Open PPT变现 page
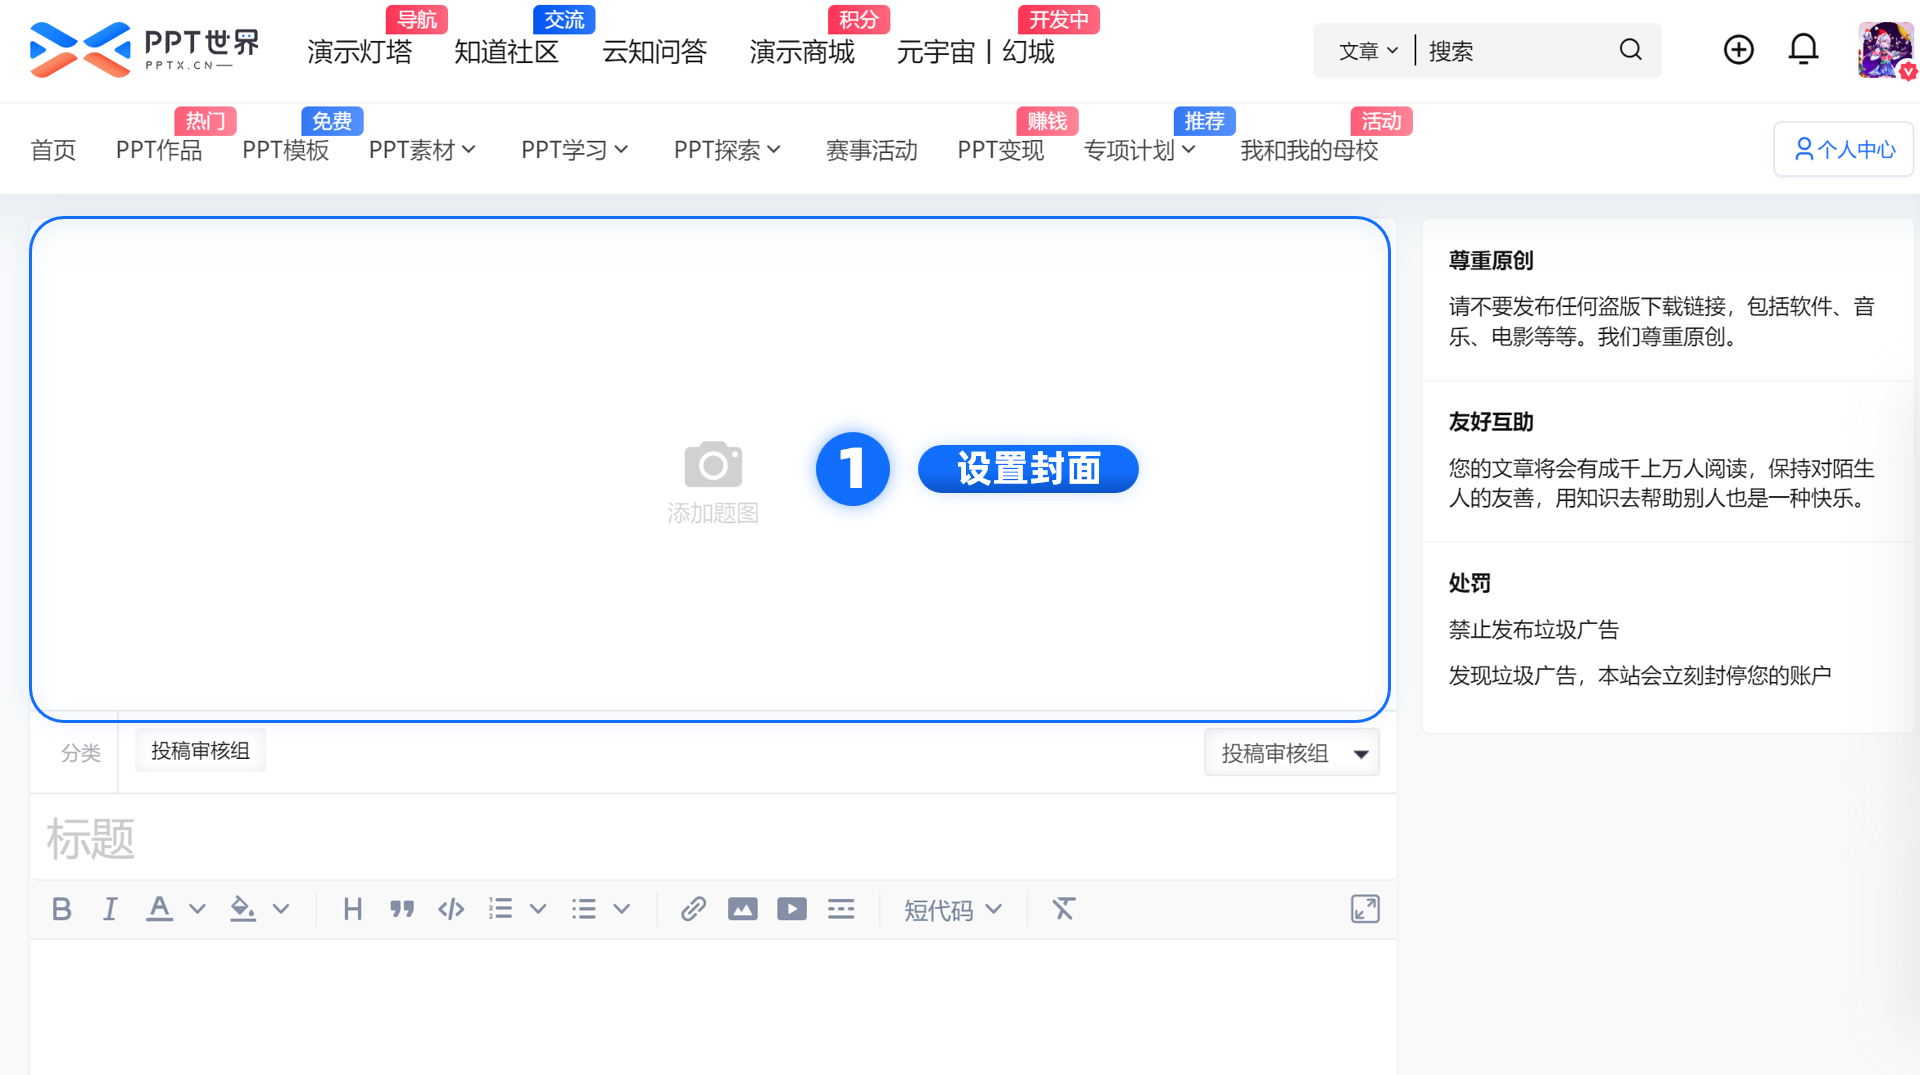Viewport: 1920px width, 1075px height. 1001,150
